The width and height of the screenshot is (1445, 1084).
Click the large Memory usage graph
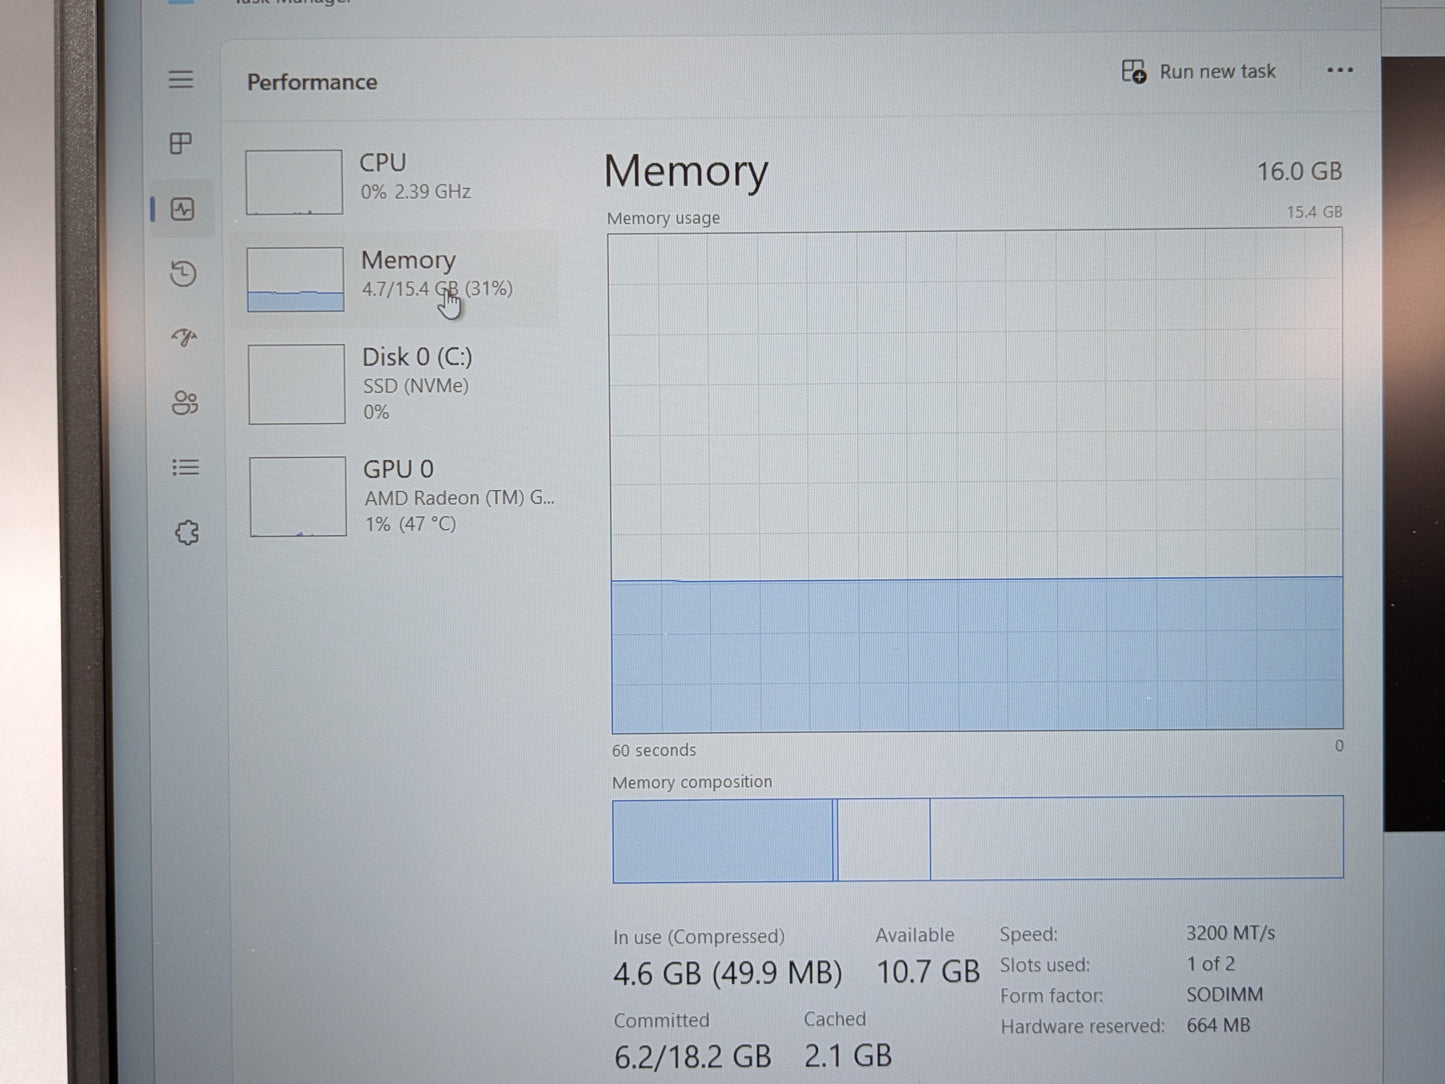[x=976, y=480]
